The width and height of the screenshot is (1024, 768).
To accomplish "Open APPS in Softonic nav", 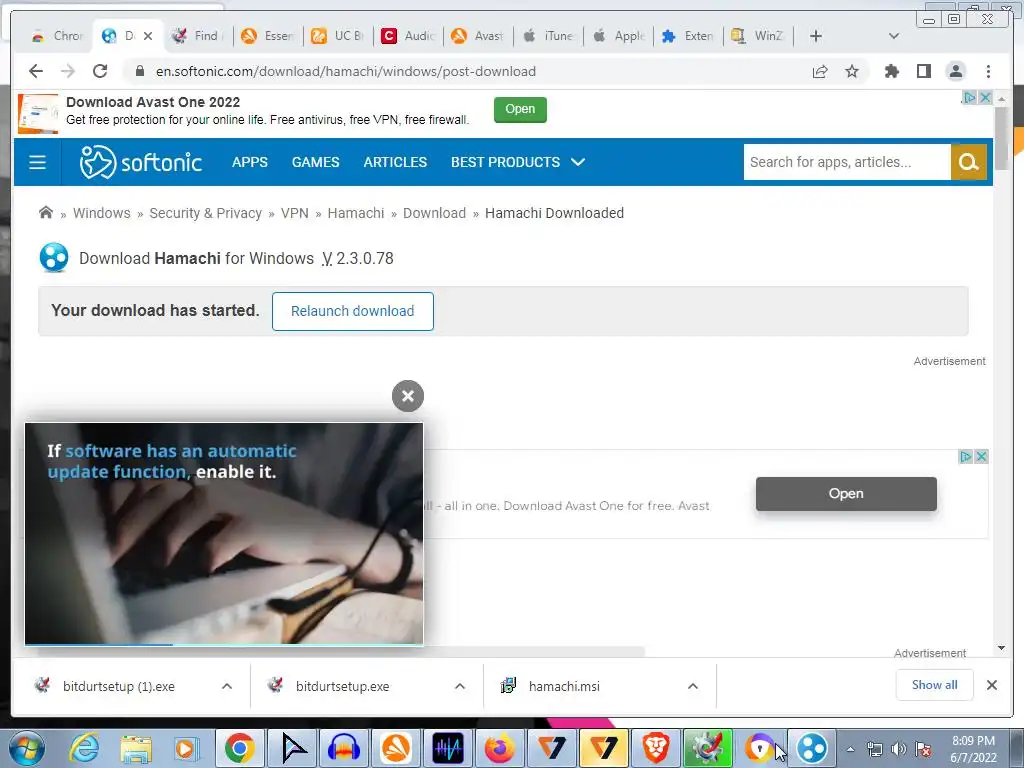I will tap(250, 162).
